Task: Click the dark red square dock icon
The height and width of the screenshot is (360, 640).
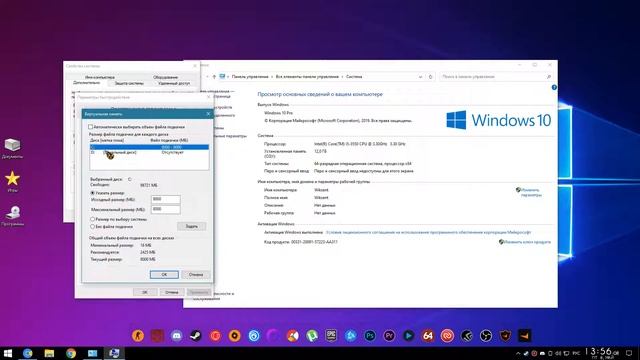Action: 157,336
